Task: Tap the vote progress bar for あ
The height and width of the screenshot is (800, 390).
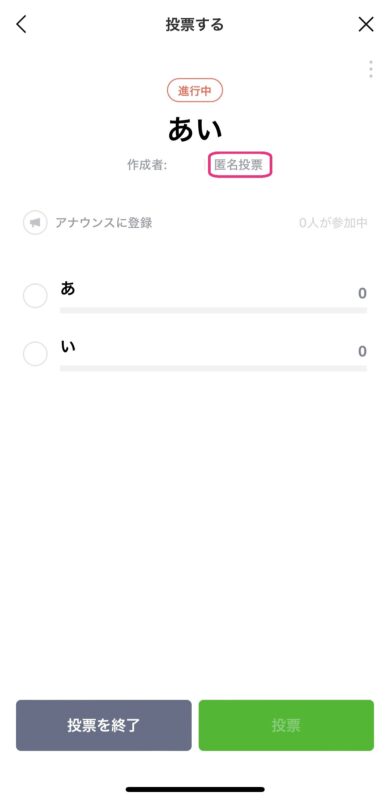Action: 213,310
